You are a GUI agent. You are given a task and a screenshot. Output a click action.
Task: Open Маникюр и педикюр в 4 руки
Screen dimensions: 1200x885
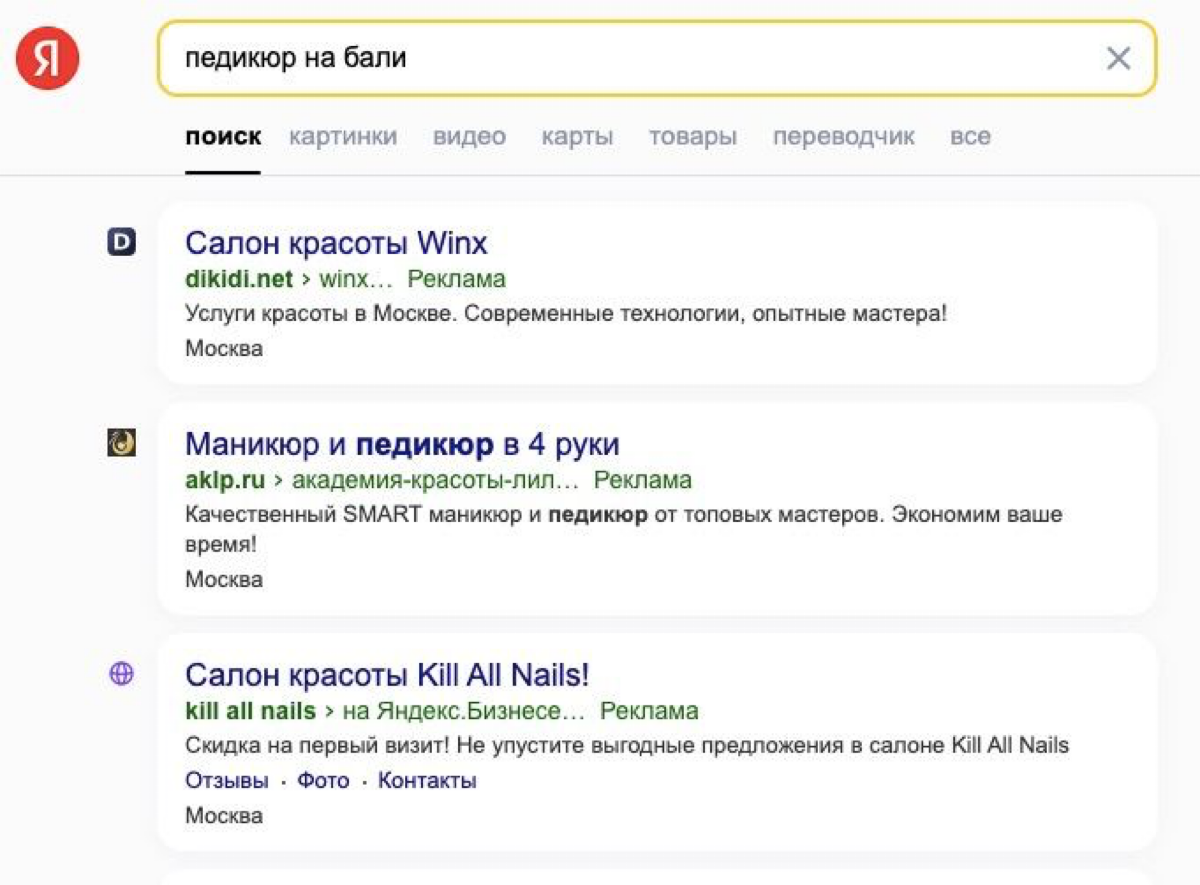pos(402,444)
